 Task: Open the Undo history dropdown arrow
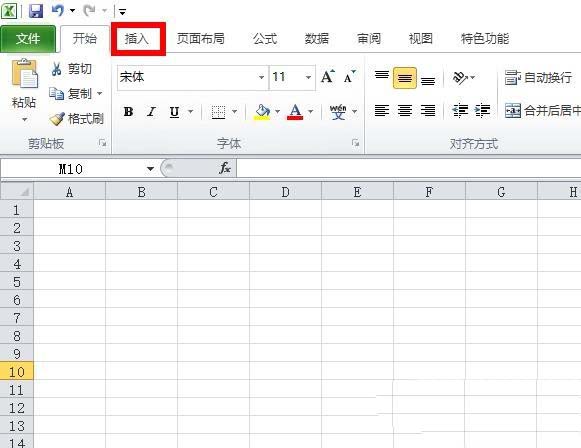pos(72,10)
